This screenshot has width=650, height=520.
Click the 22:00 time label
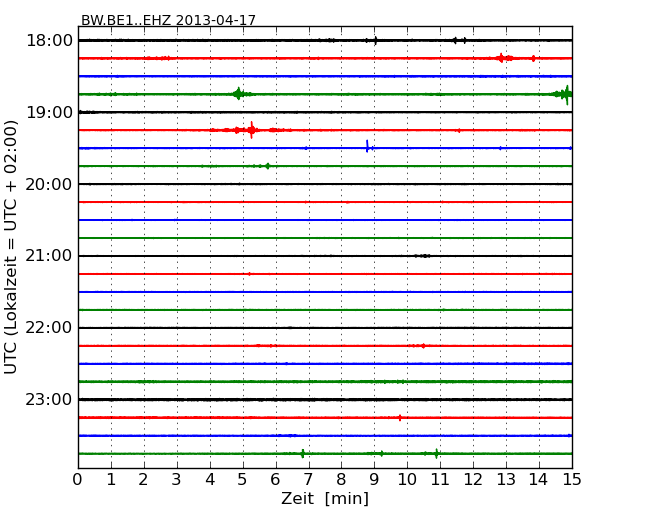coord(49,328)
